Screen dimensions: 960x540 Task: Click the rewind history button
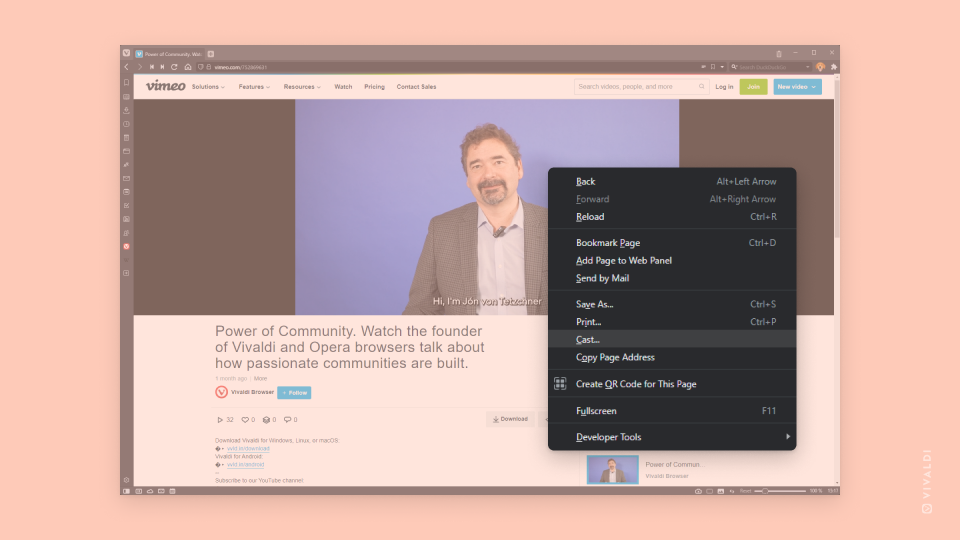click(x=151, y=67)
